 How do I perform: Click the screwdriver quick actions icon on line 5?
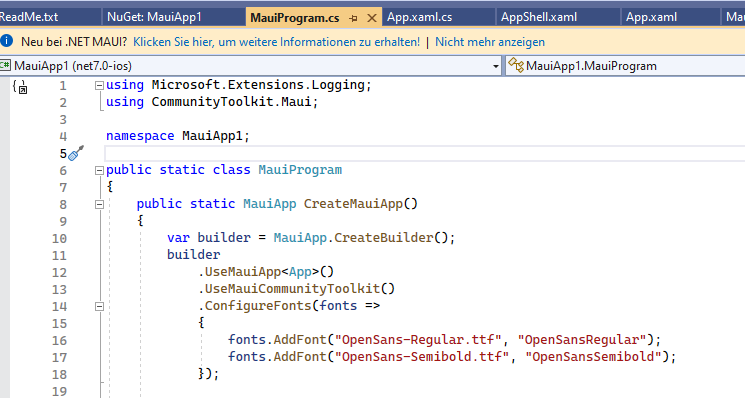pyautogui.click(x=76, y=153)
